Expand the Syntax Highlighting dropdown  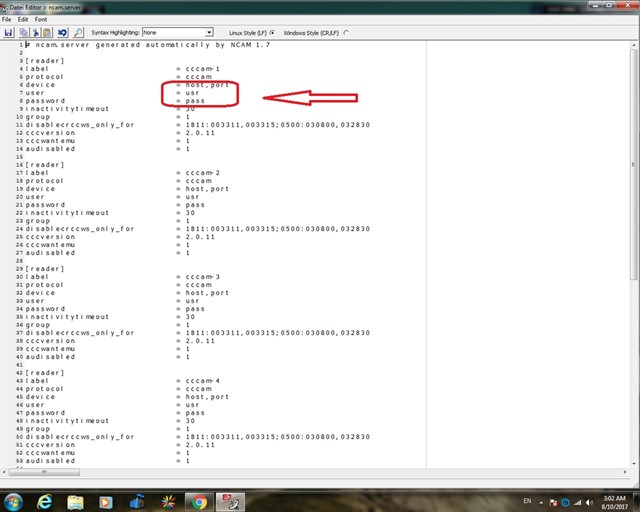208,33
